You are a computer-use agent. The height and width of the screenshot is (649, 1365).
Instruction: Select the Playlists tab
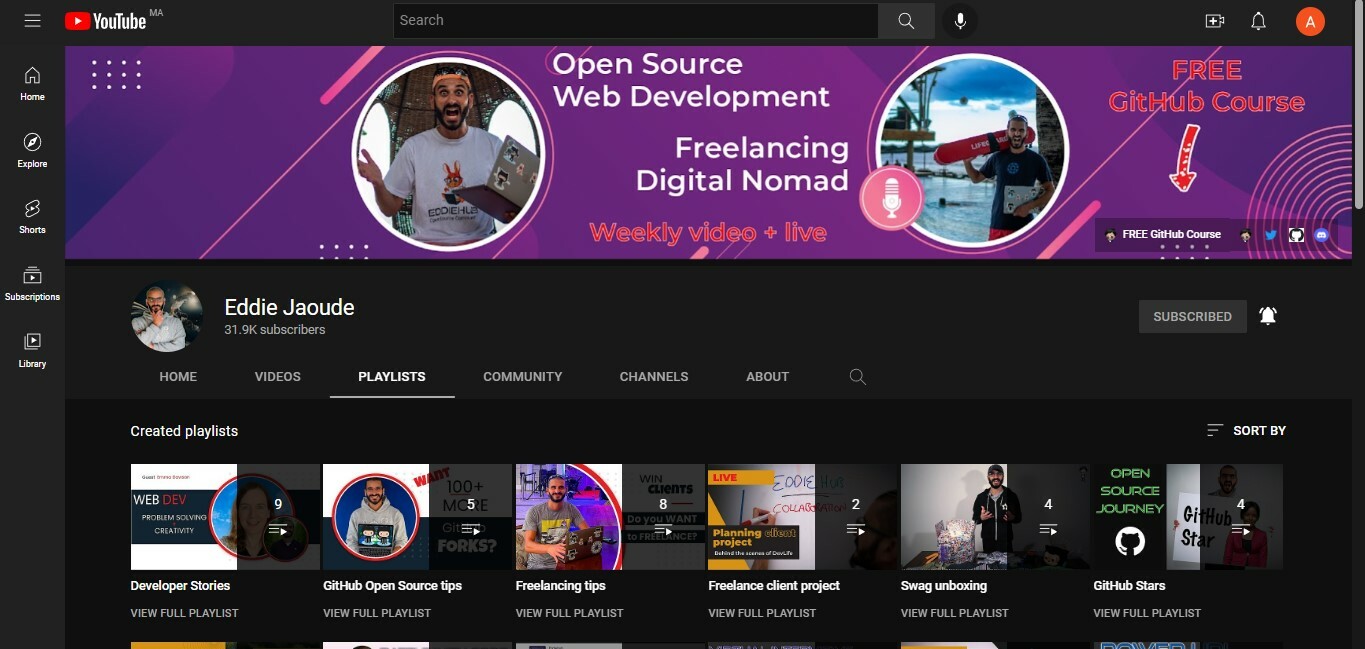[x=392, y=377]
